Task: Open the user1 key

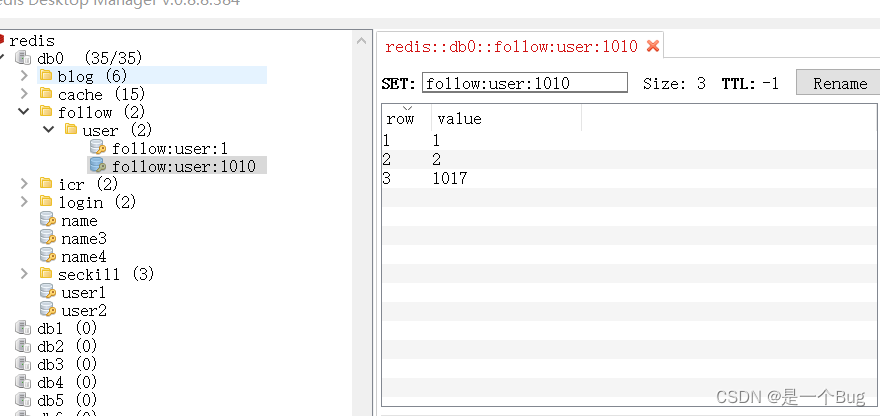Action: (84, 292)
